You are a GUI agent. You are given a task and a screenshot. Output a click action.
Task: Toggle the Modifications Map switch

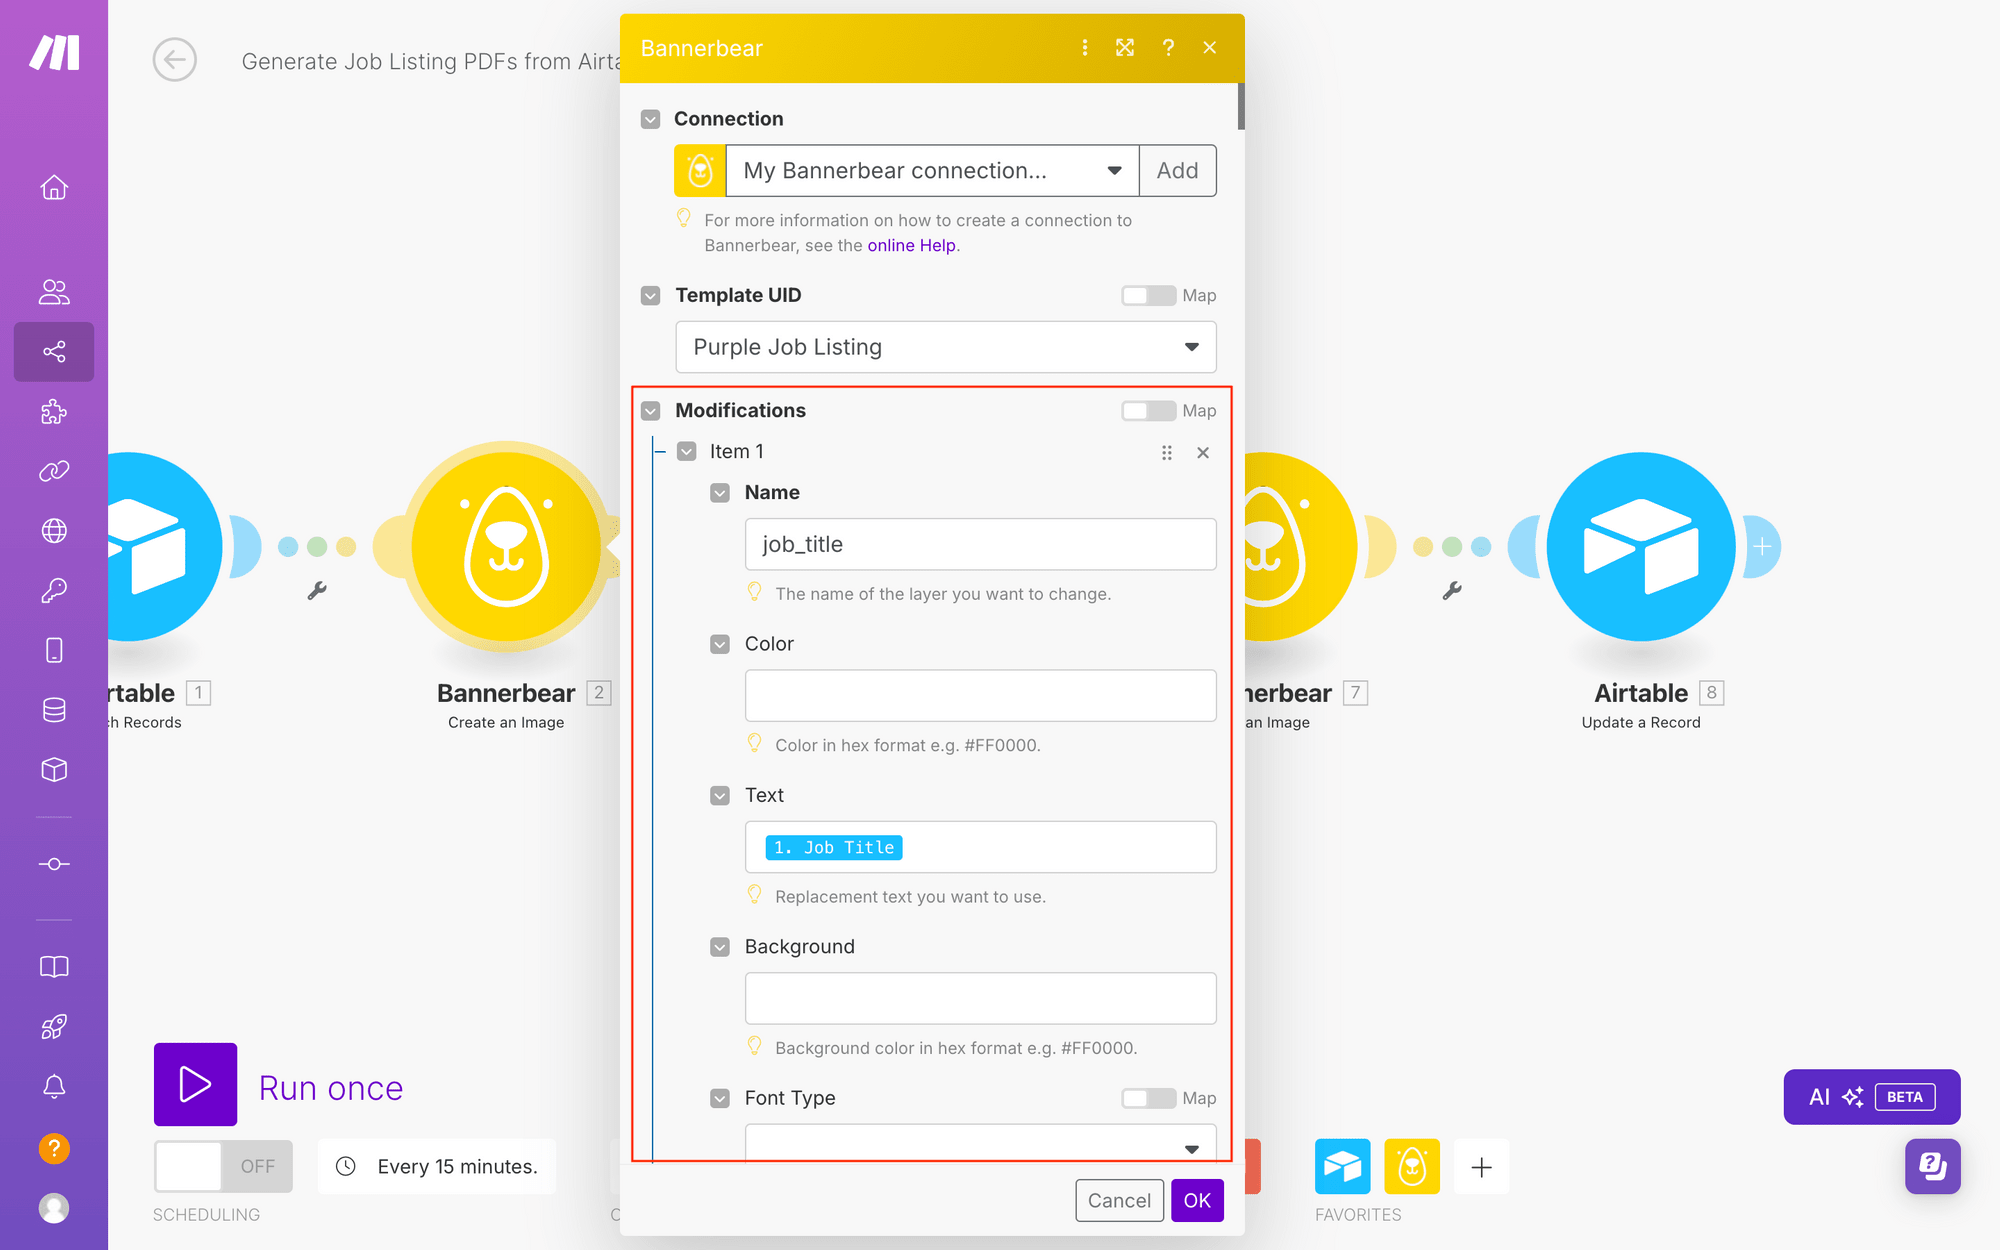(x=1147, y=411)
